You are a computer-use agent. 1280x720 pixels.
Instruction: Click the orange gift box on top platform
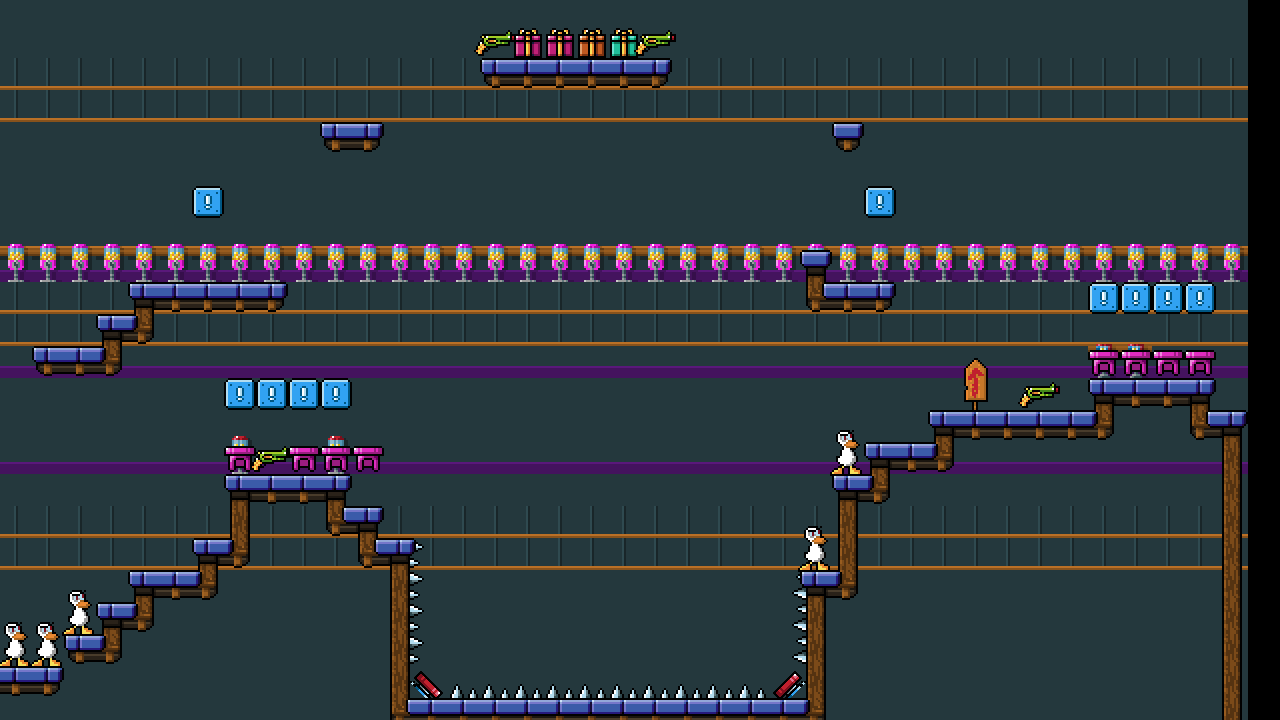[x=591, y=44]
